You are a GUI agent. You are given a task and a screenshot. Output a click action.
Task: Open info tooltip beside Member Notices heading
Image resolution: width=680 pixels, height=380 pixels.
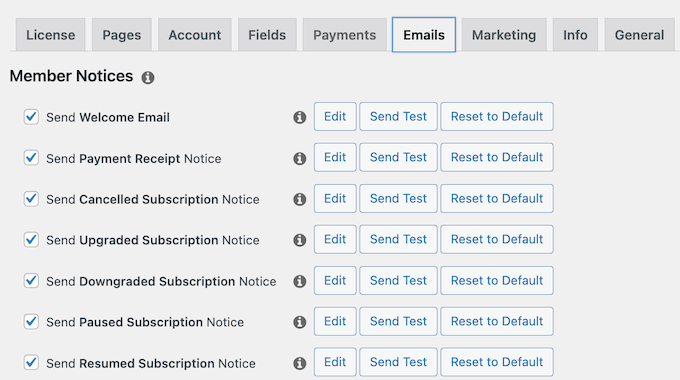click(x=148, y=78)
